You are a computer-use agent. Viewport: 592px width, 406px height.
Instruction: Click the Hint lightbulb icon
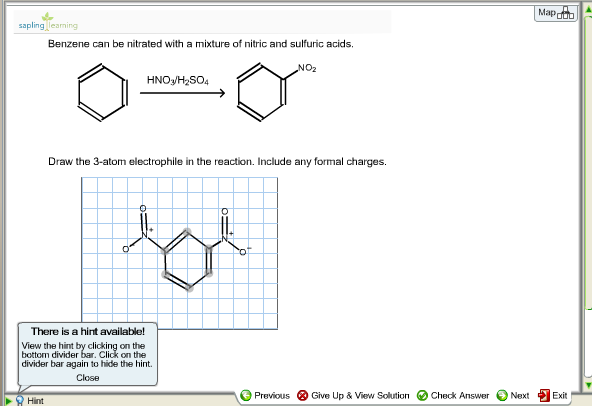(20, 400)
